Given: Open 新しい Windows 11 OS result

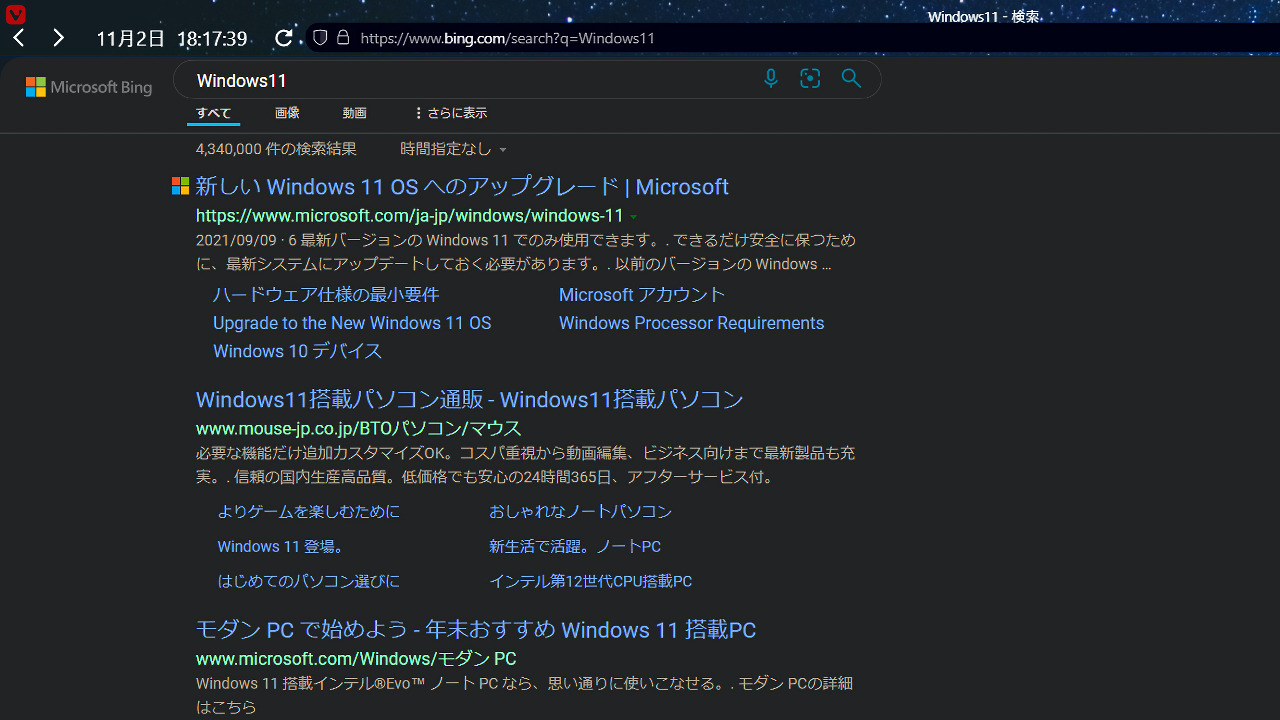Looking at the screenshot, I should click(462, 187).
